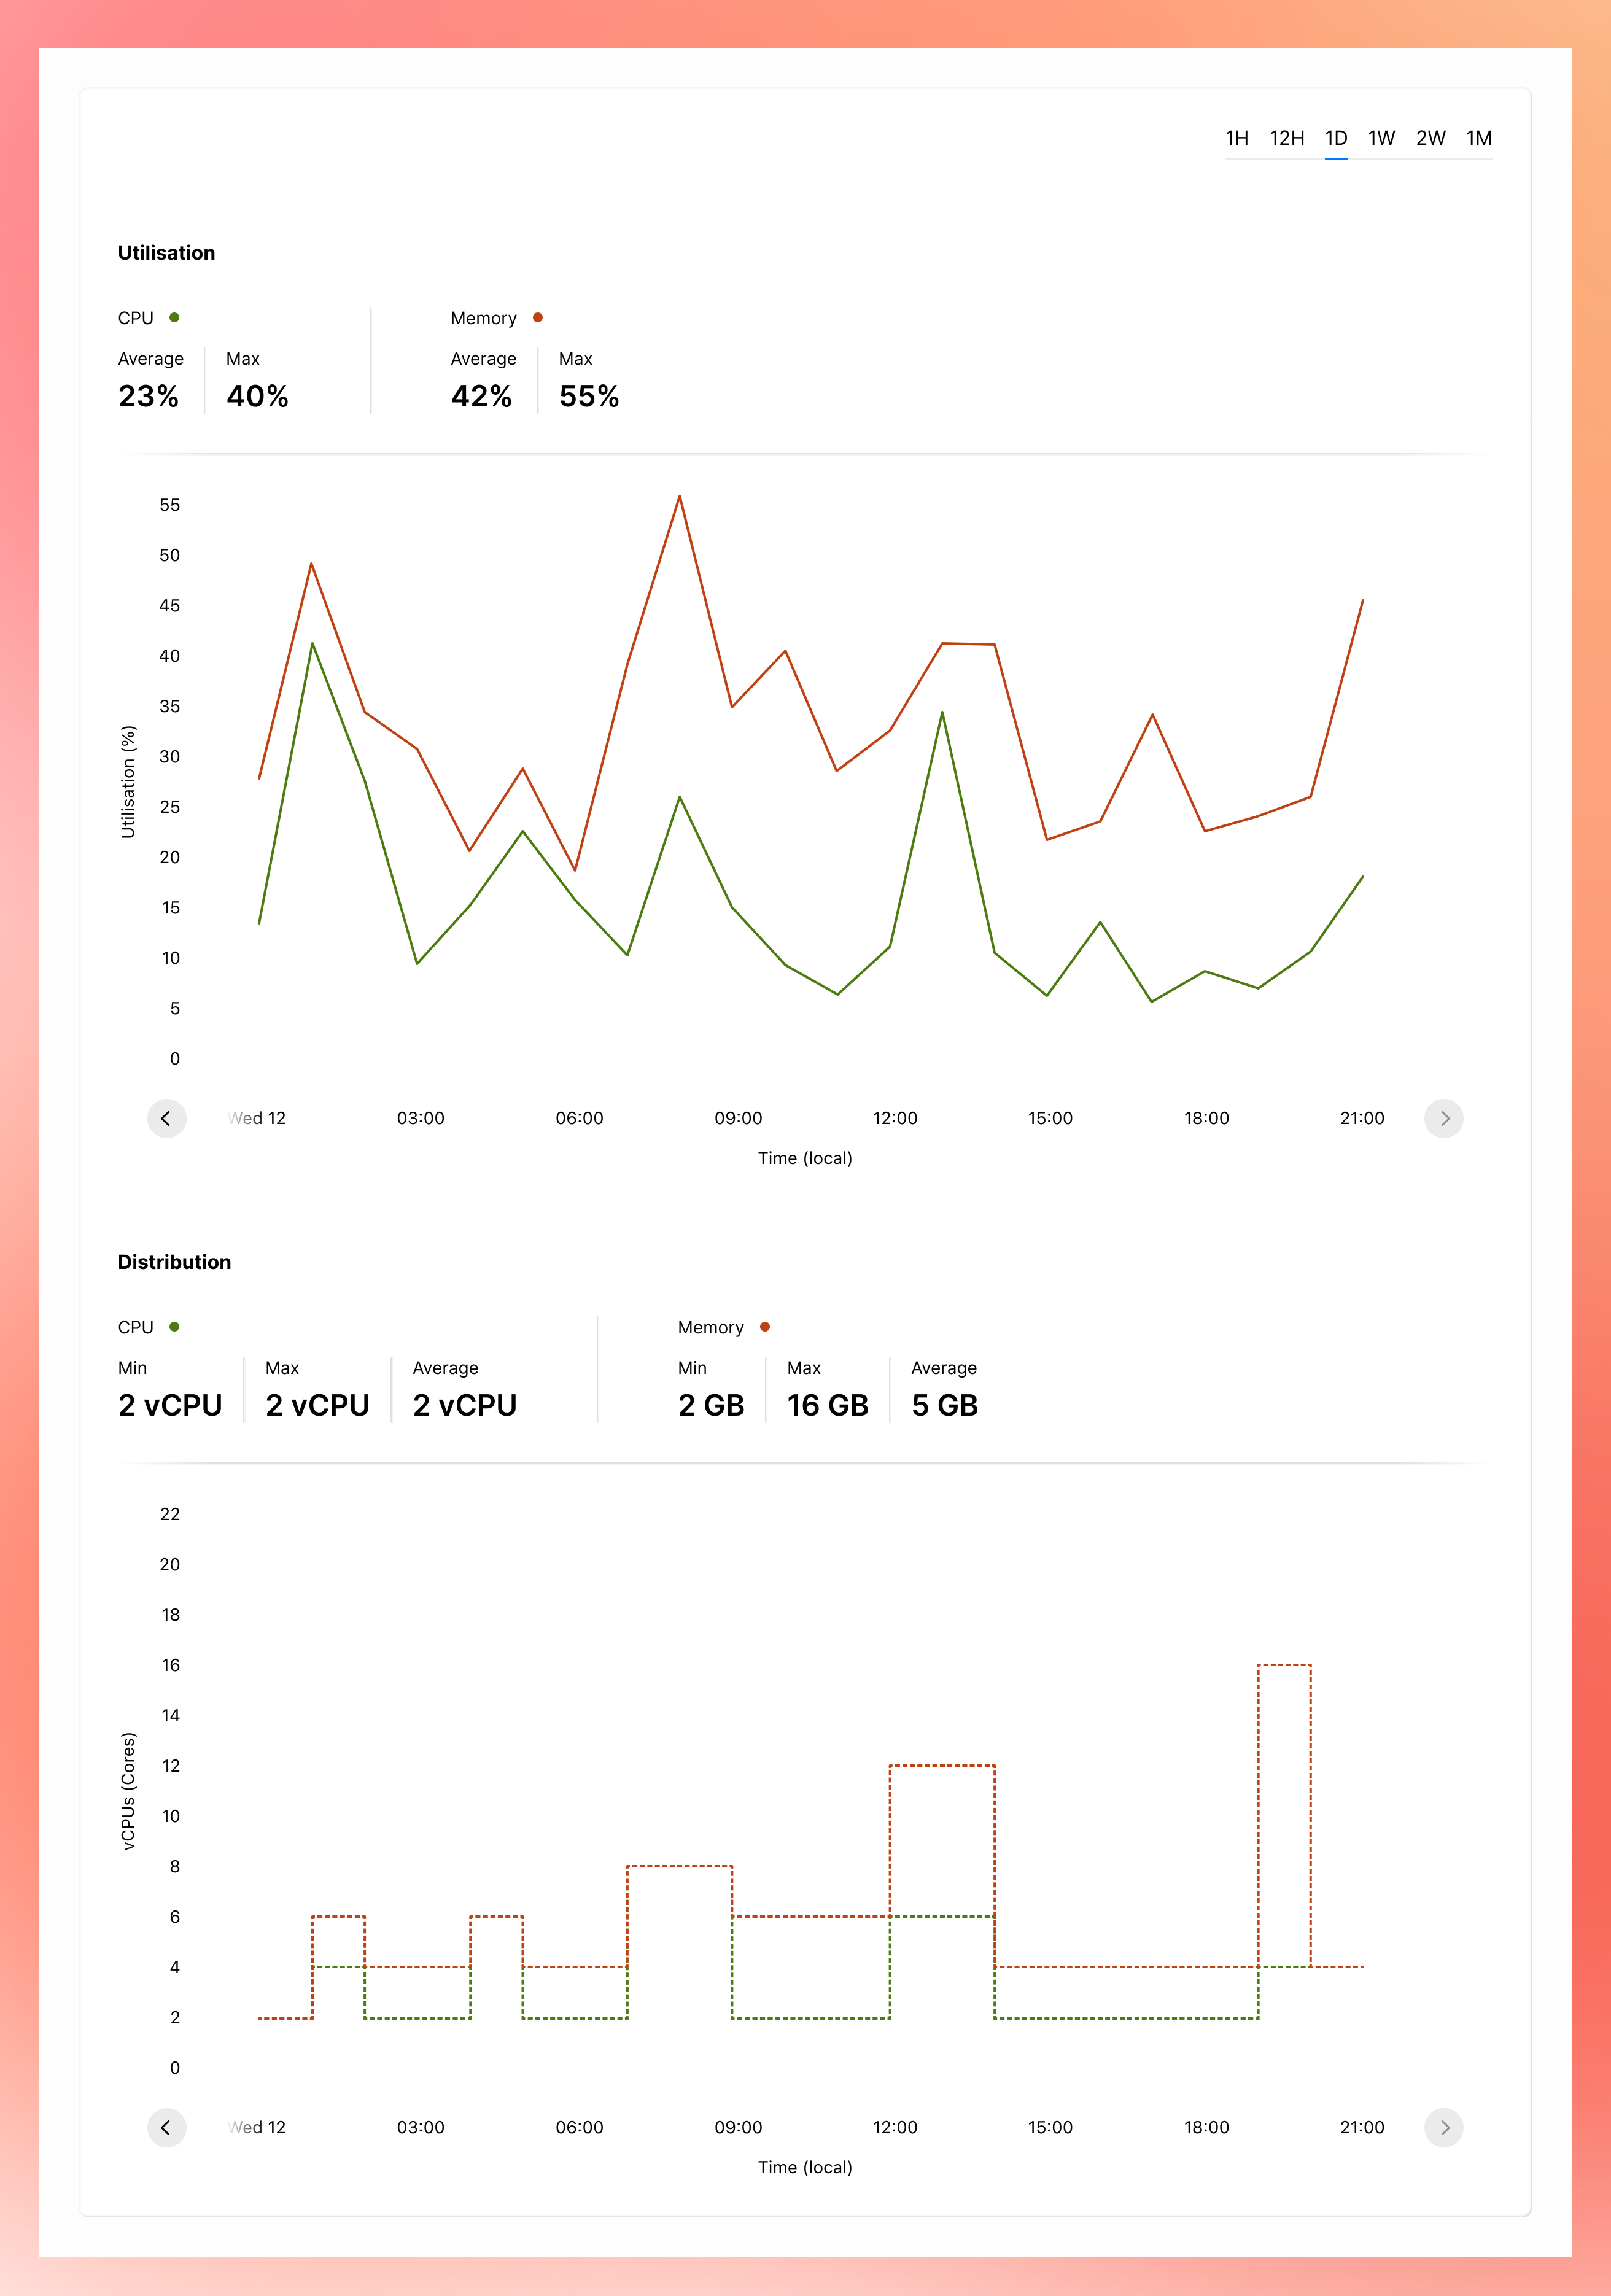1611x2296 pixels.
Task: Choose the 2W time range tab
Action: [1430, 138]
